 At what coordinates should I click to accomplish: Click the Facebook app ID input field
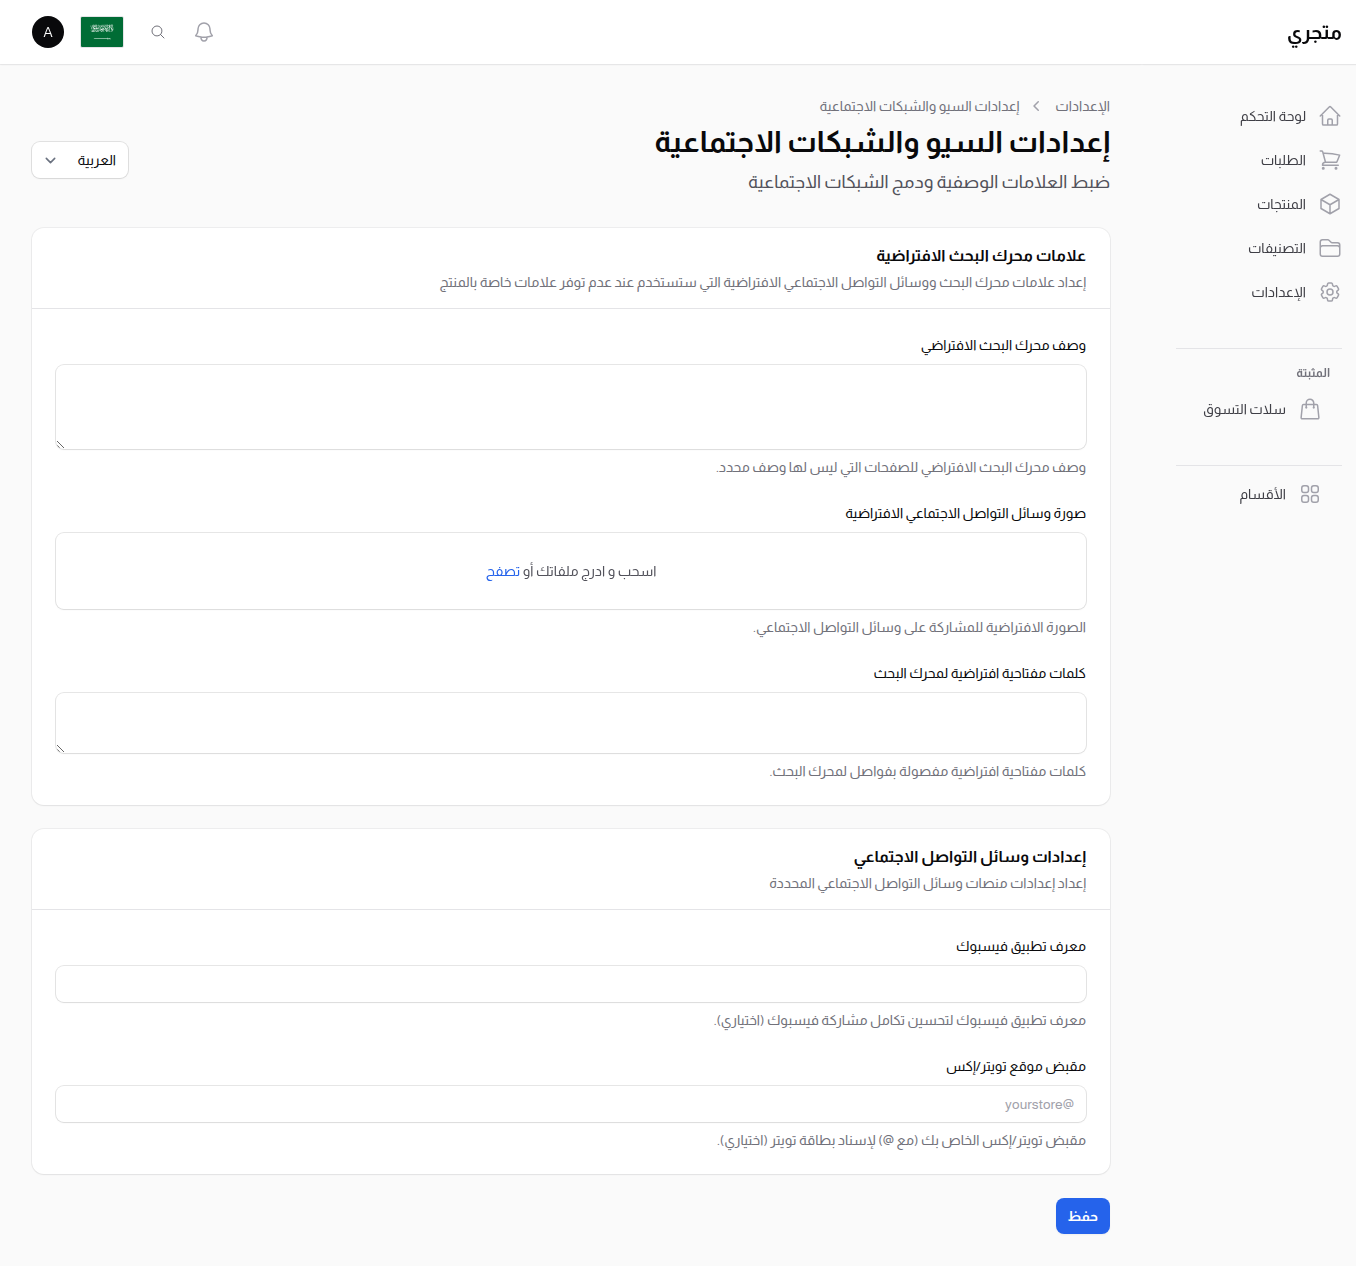570,984
